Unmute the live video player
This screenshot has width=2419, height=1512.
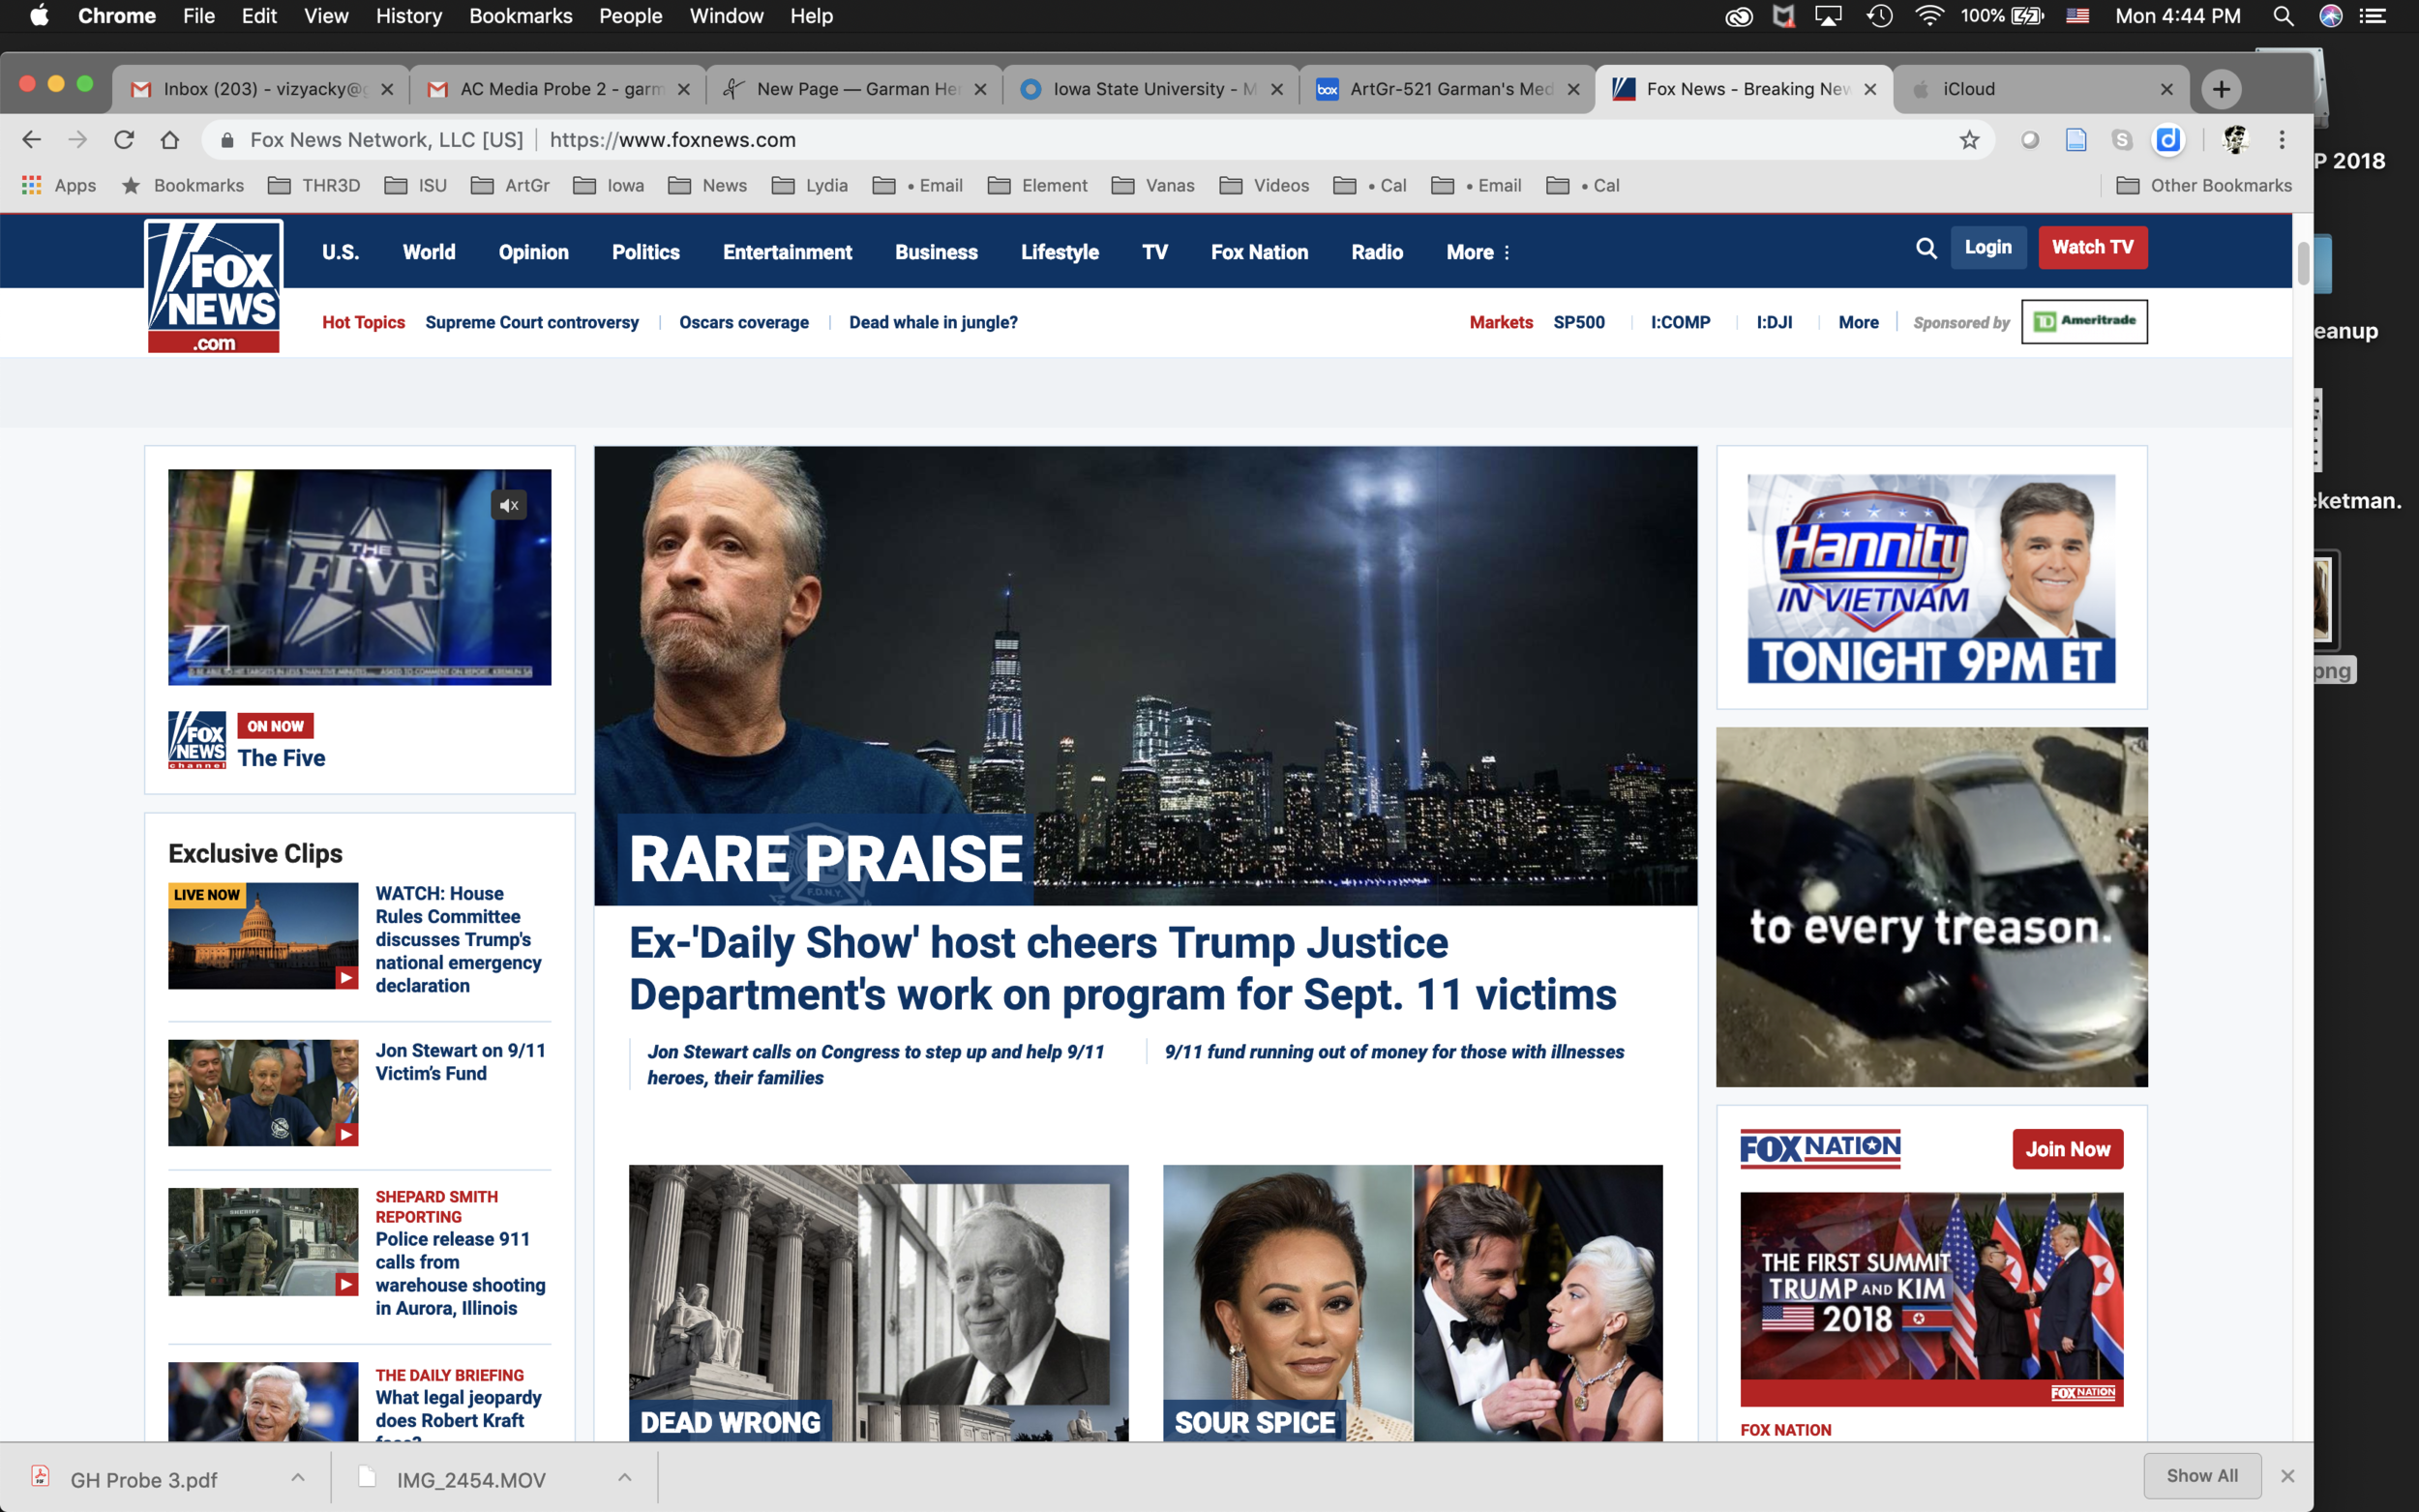click(509, 506)
